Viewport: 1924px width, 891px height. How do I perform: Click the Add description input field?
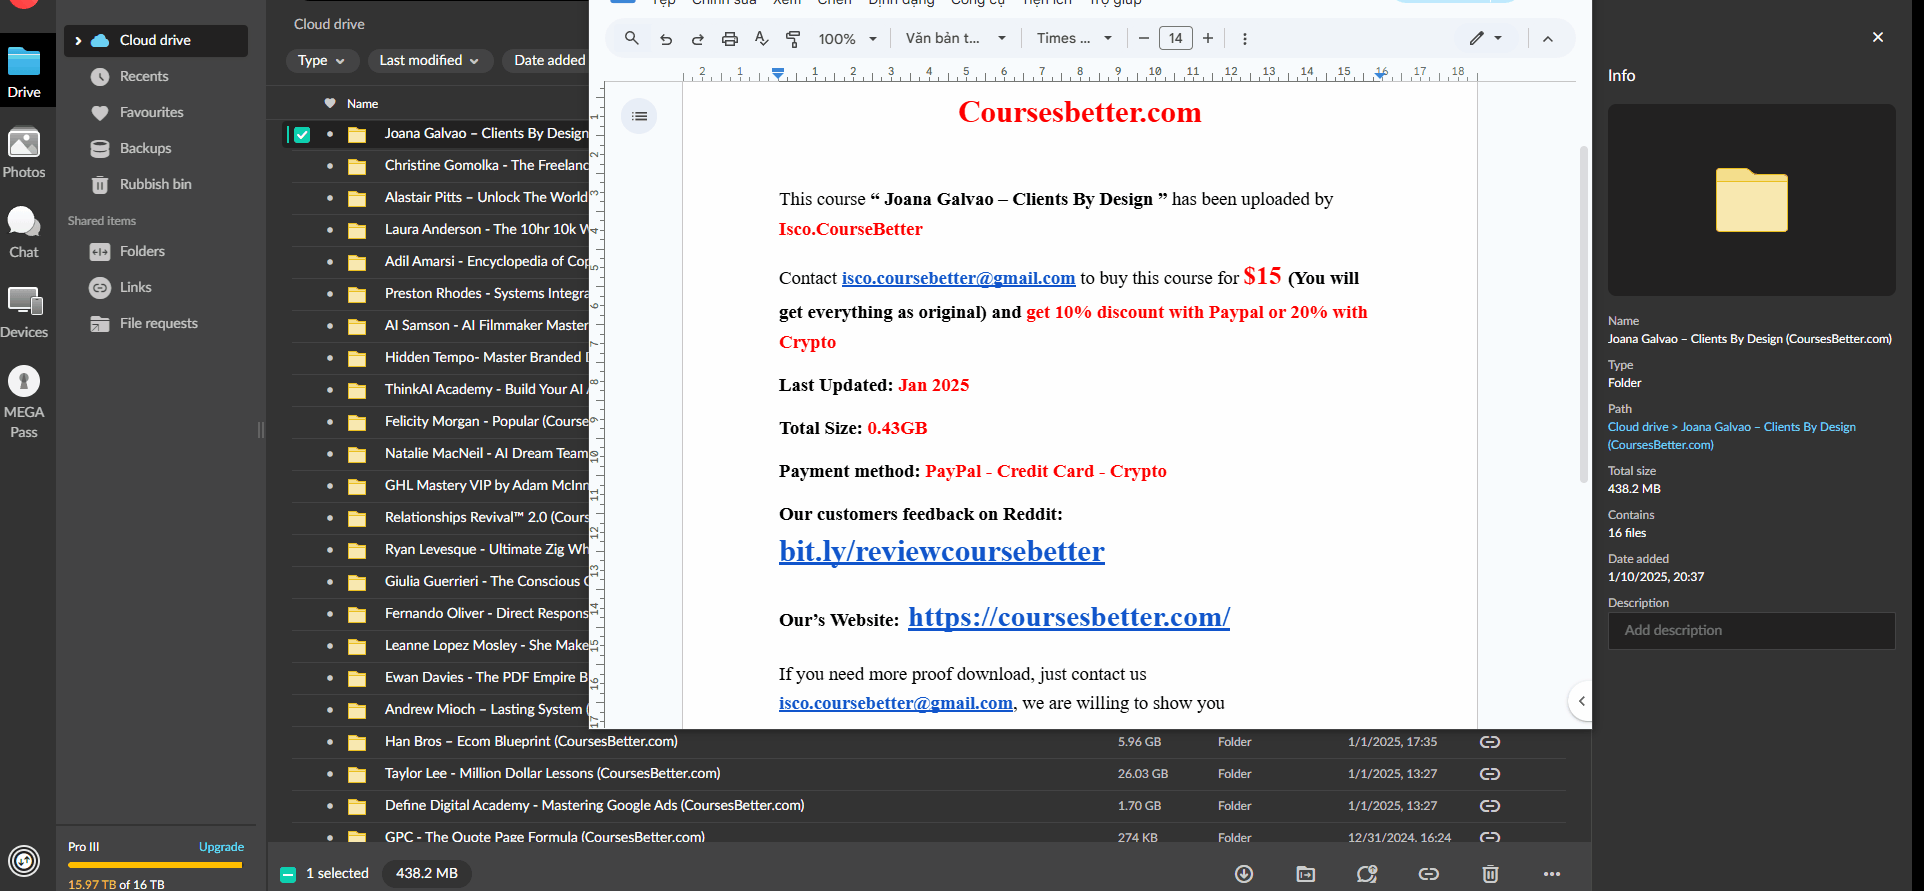click(x=1750, y=631)
